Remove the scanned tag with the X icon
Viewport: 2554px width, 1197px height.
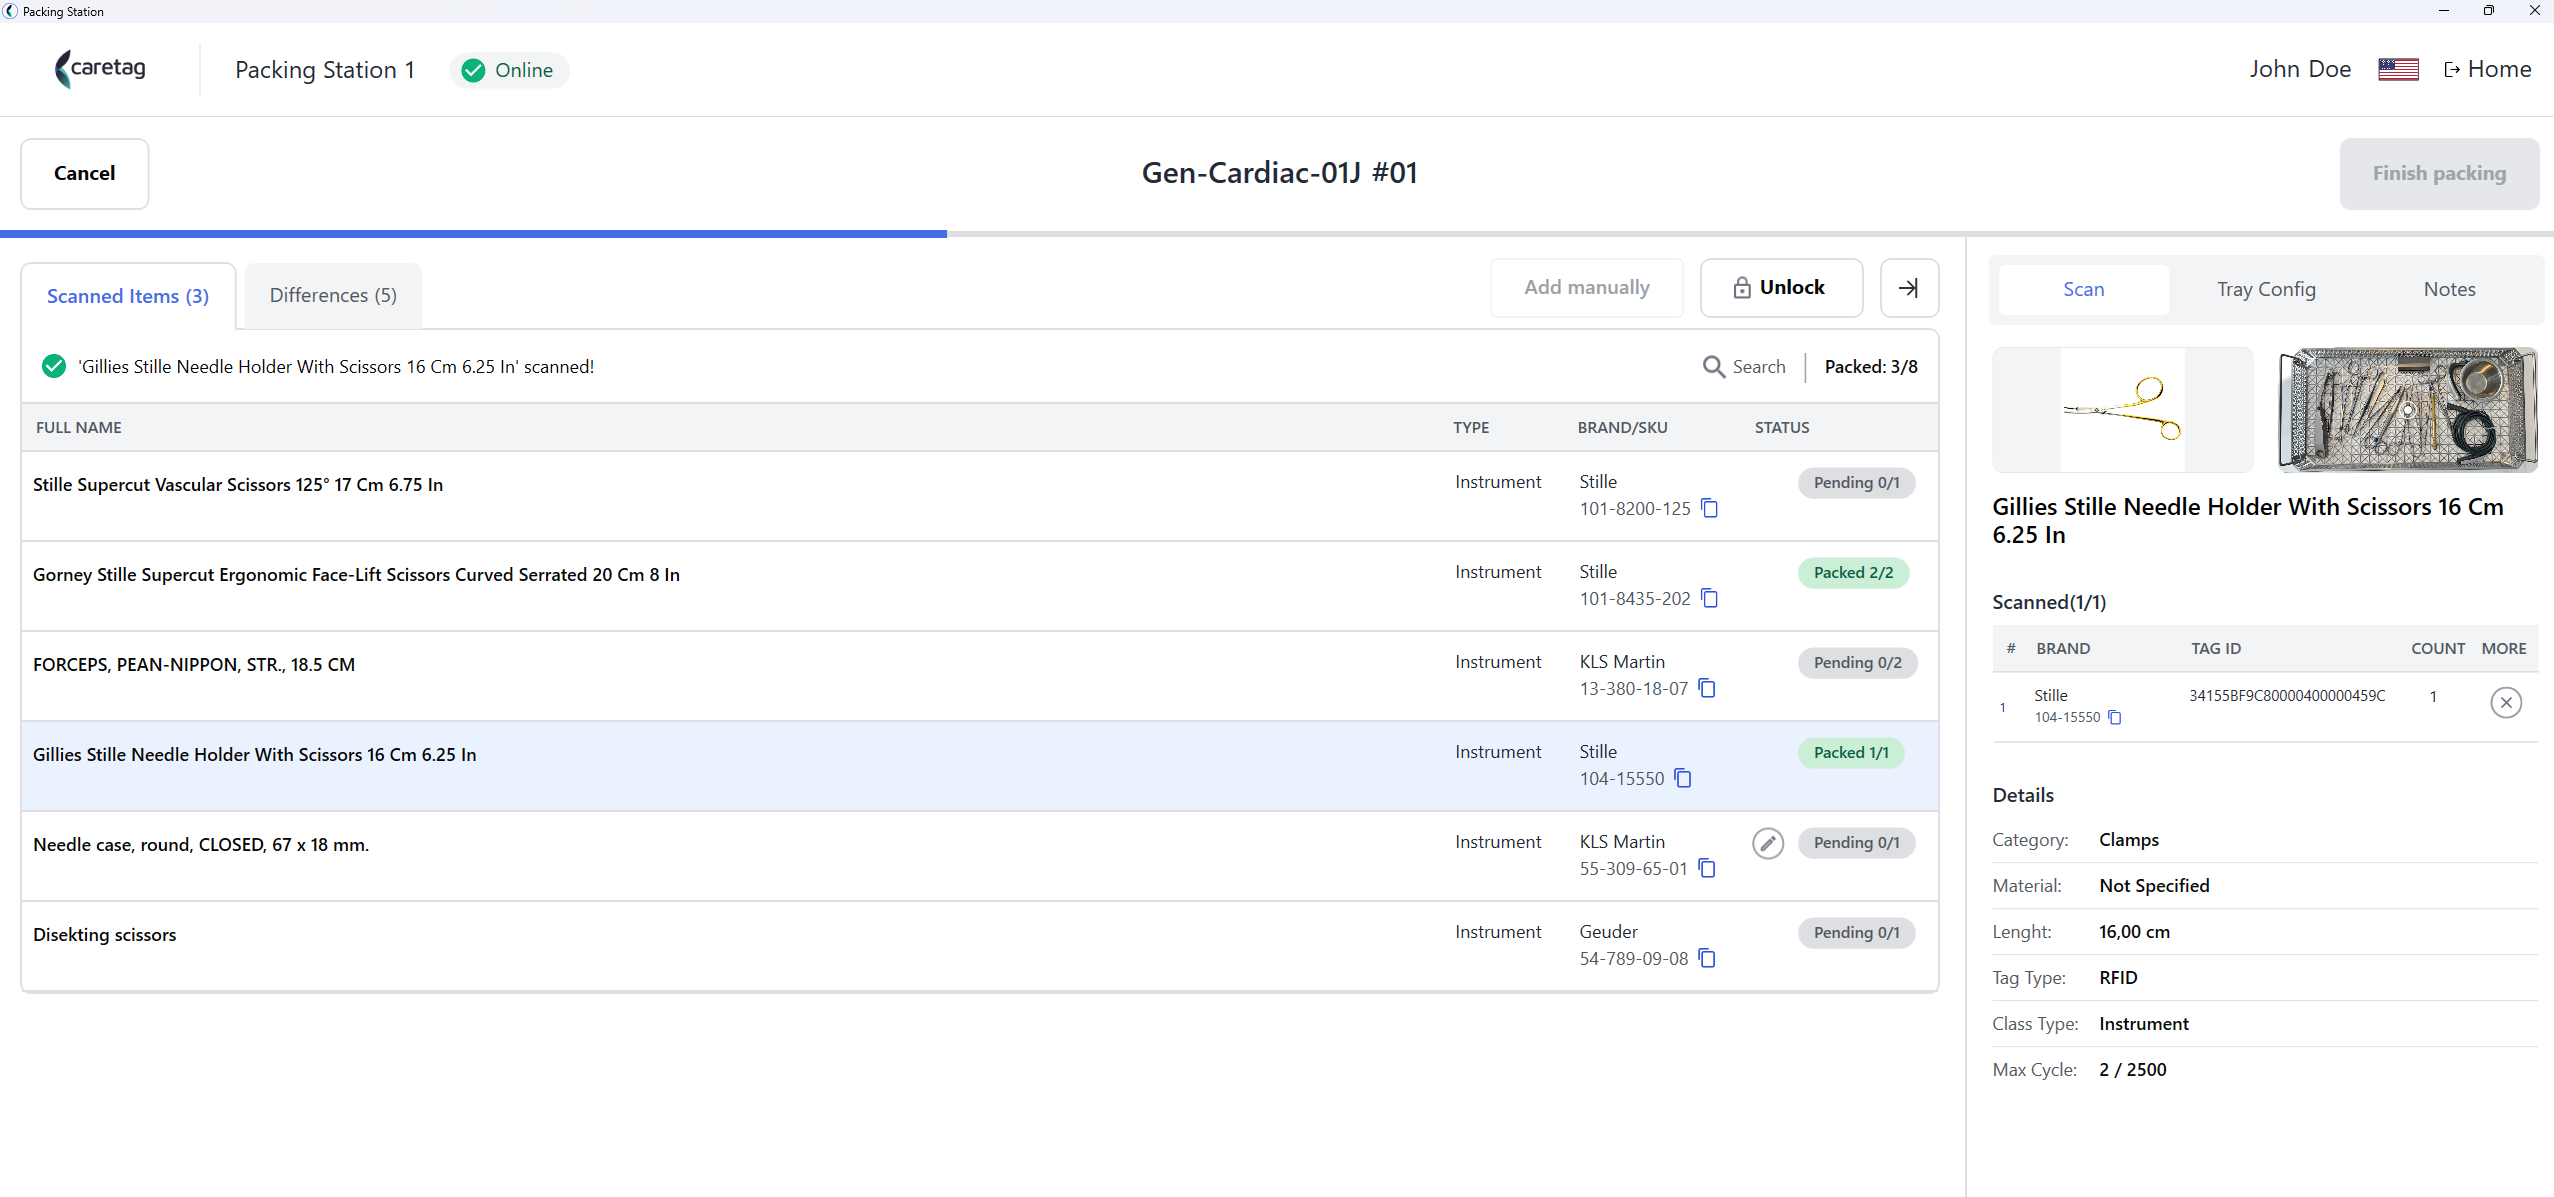pyautogui.click(x=2506, y=703)
